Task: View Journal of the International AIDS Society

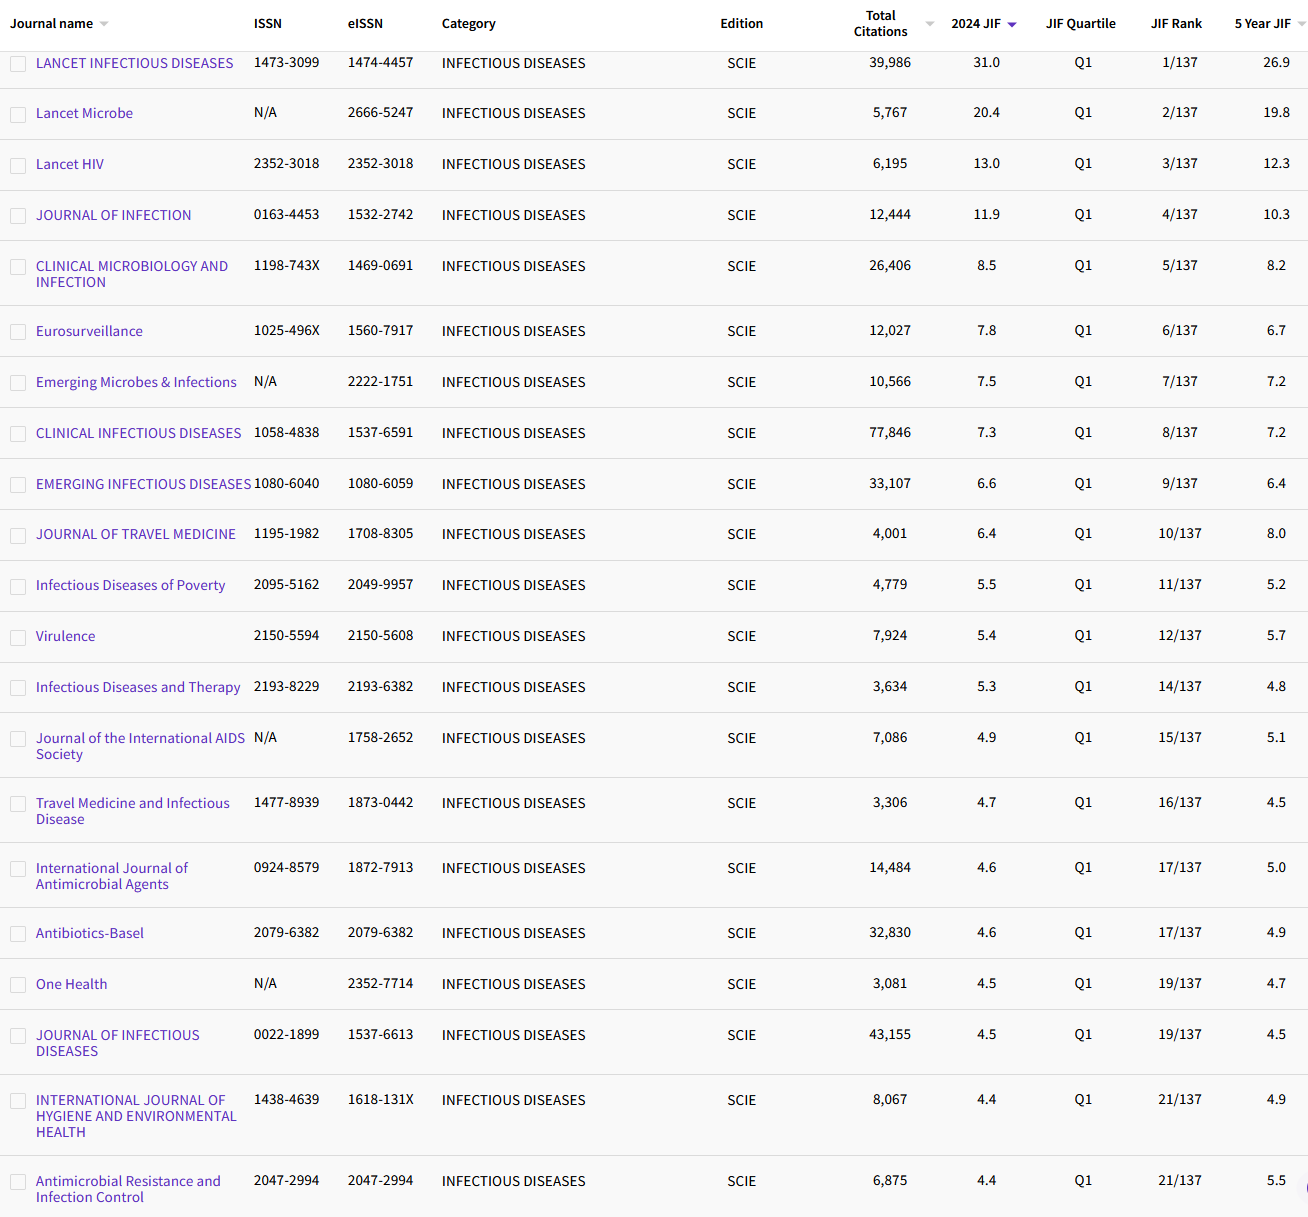Action: 140,746
